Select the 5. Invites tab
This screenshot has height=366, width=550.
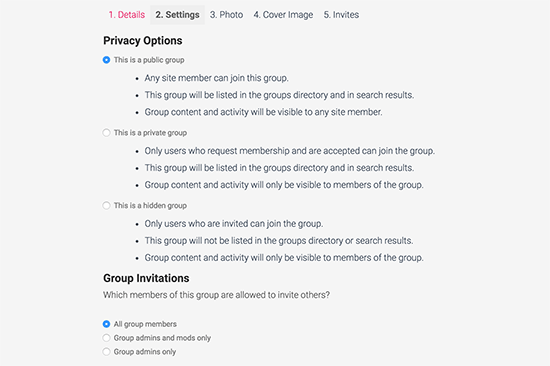(x=341, y=15)
